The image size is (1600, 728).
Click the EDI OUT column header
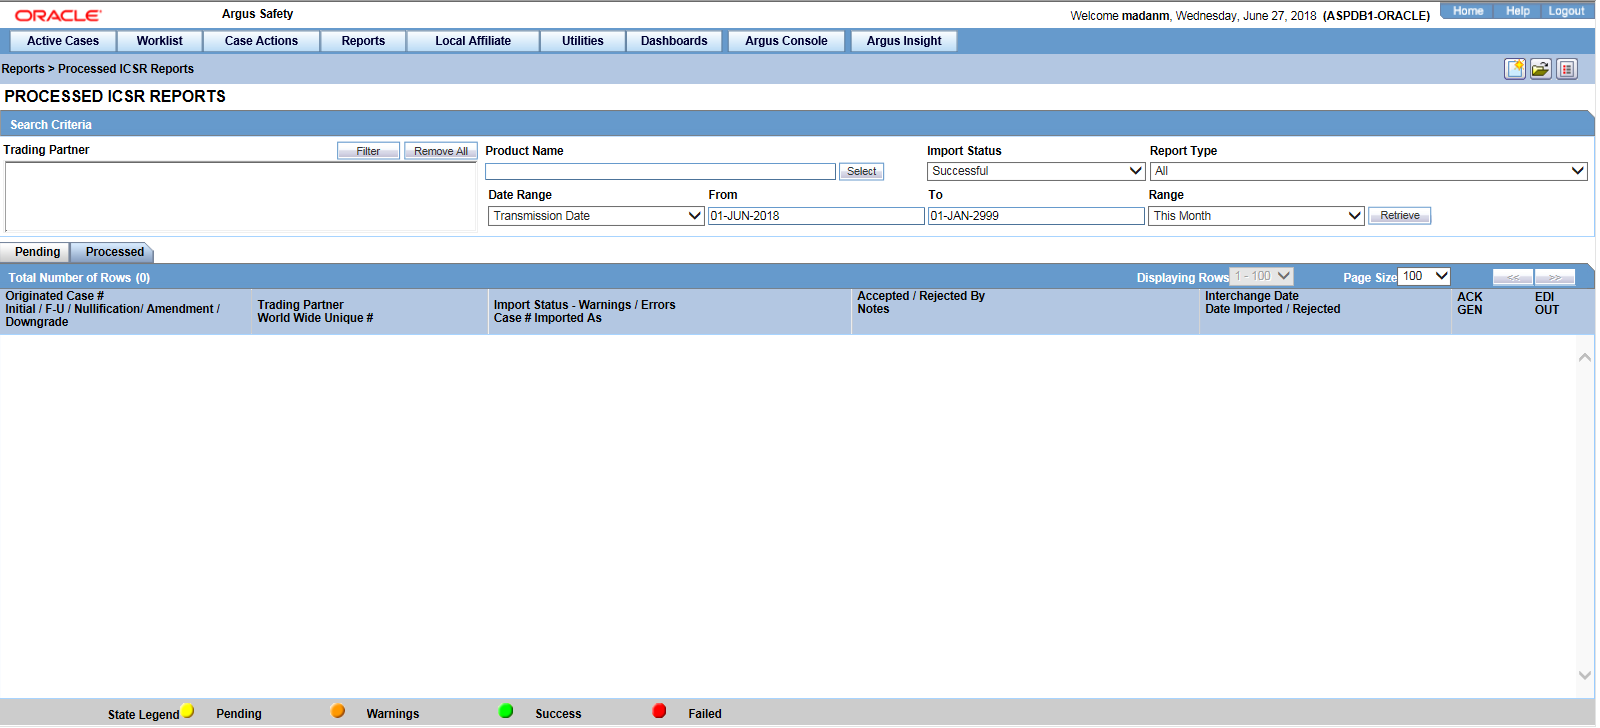point(1547,303)
